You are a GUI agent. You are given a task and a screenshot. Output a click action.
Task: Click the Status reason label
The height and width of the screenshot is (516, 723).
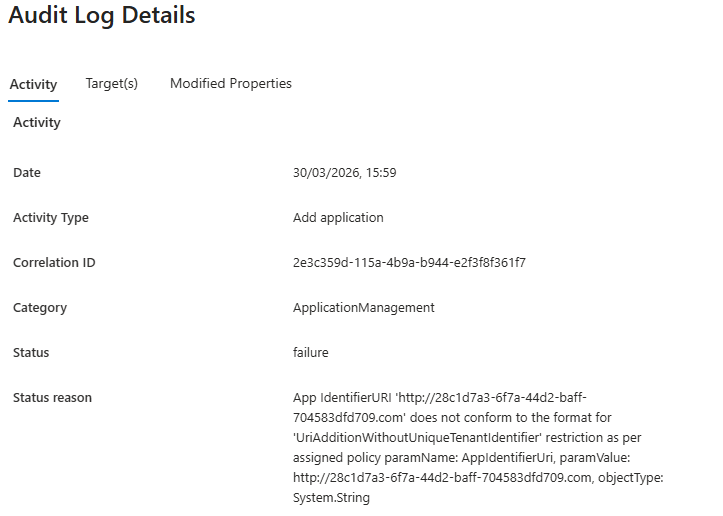click(52, 398)
